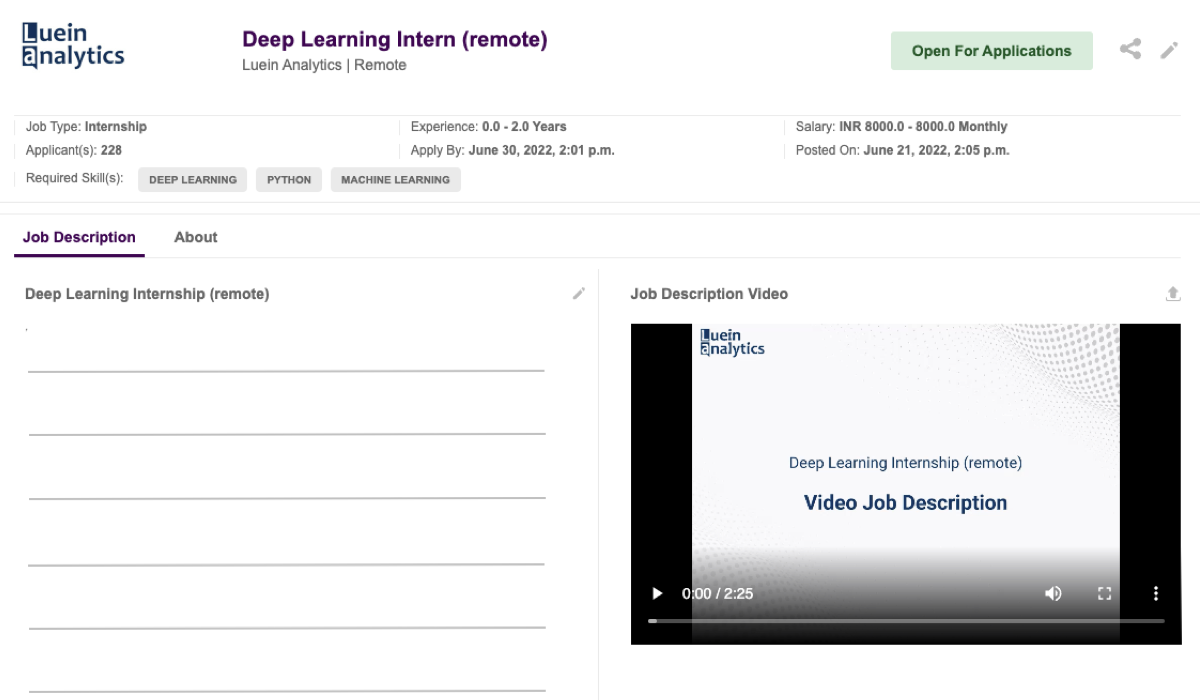1200x700 pixels.
Task: Click the pencil edit icon beside share
Action: point(1169,50)
